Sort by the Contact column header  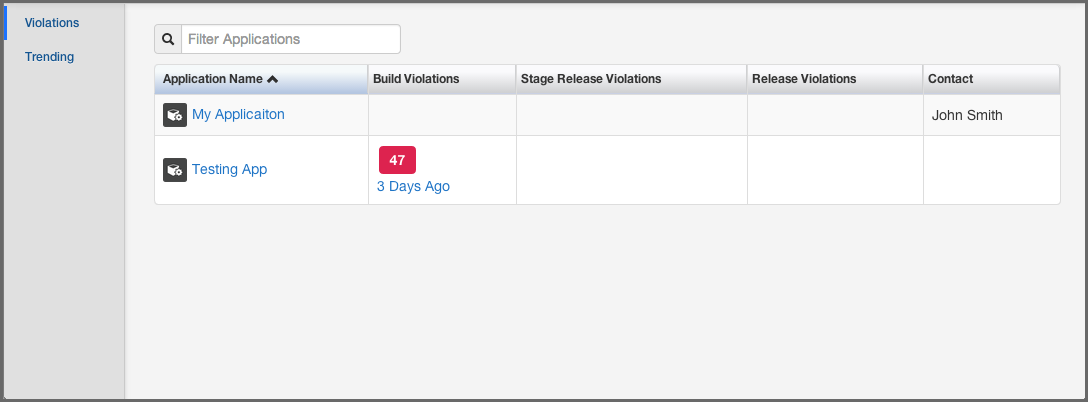click(991, 79)
